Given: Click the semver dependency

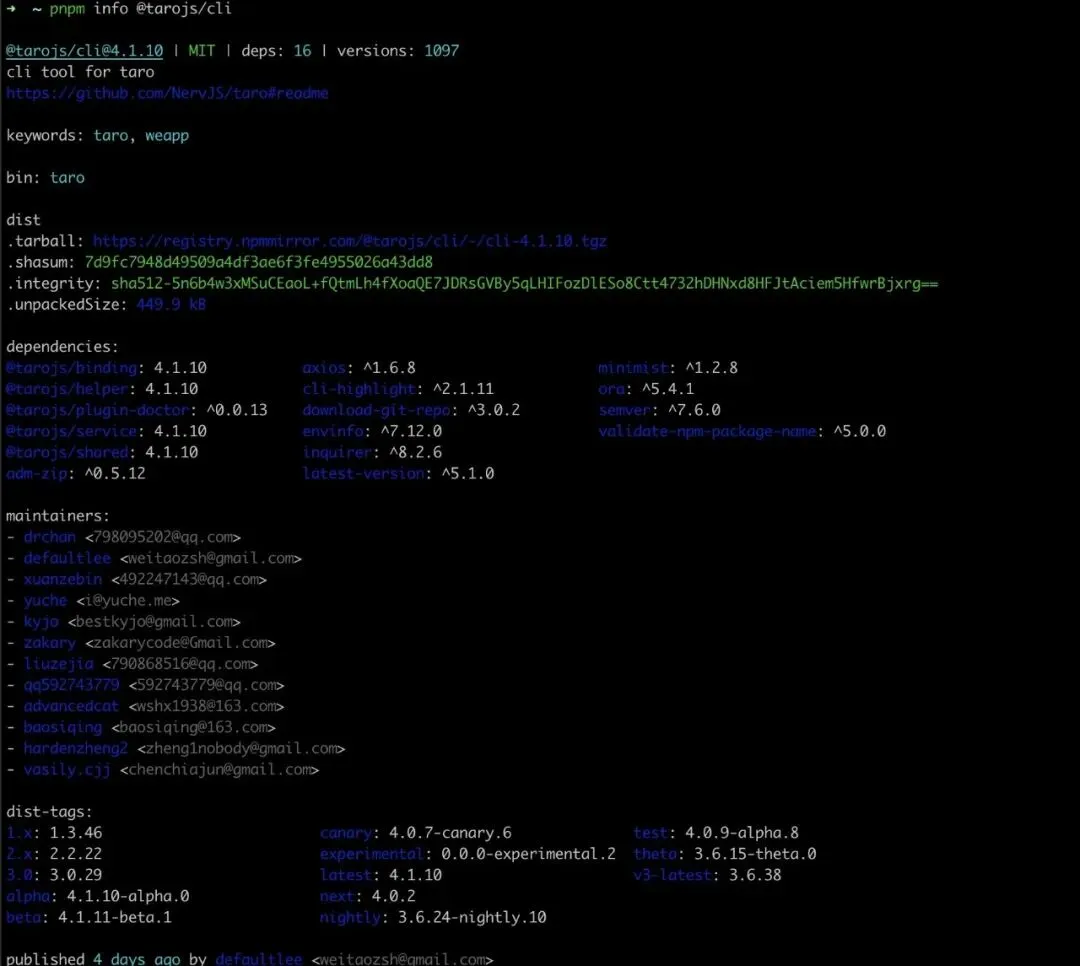Looking at the screenshot, I should 624,411.
